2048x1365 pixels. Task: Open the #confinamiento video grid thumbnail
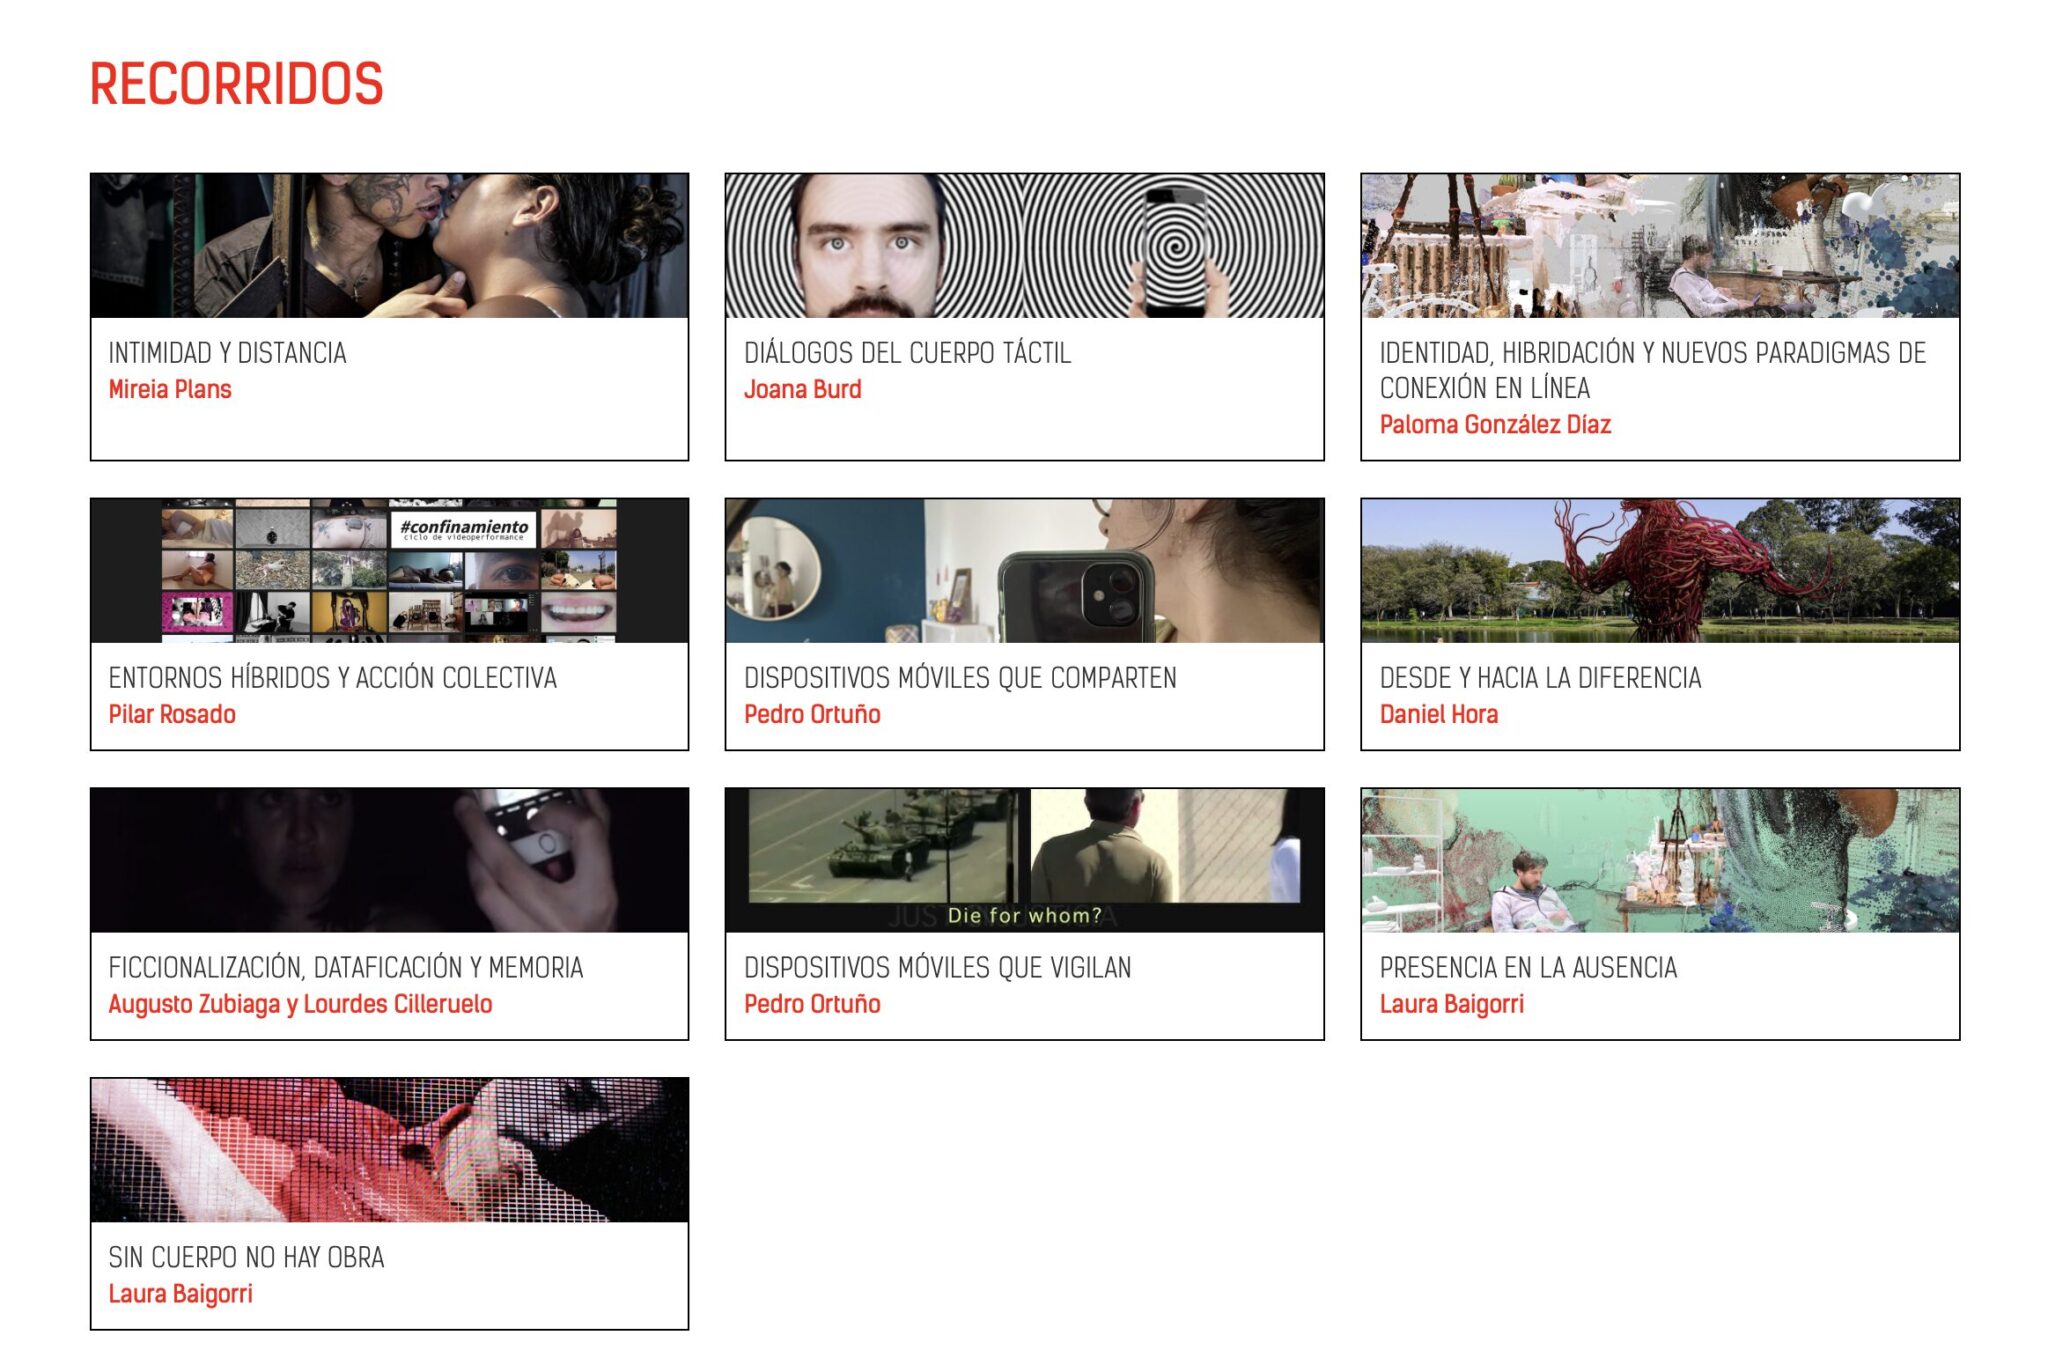(x=389, y=570)
